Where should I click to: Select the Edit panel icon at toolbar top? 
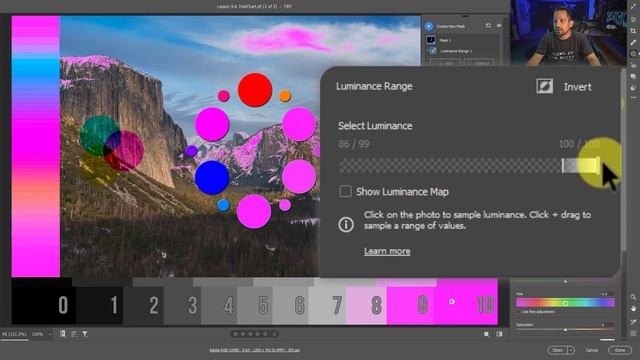pyautogui.click(x=633, y=19)
